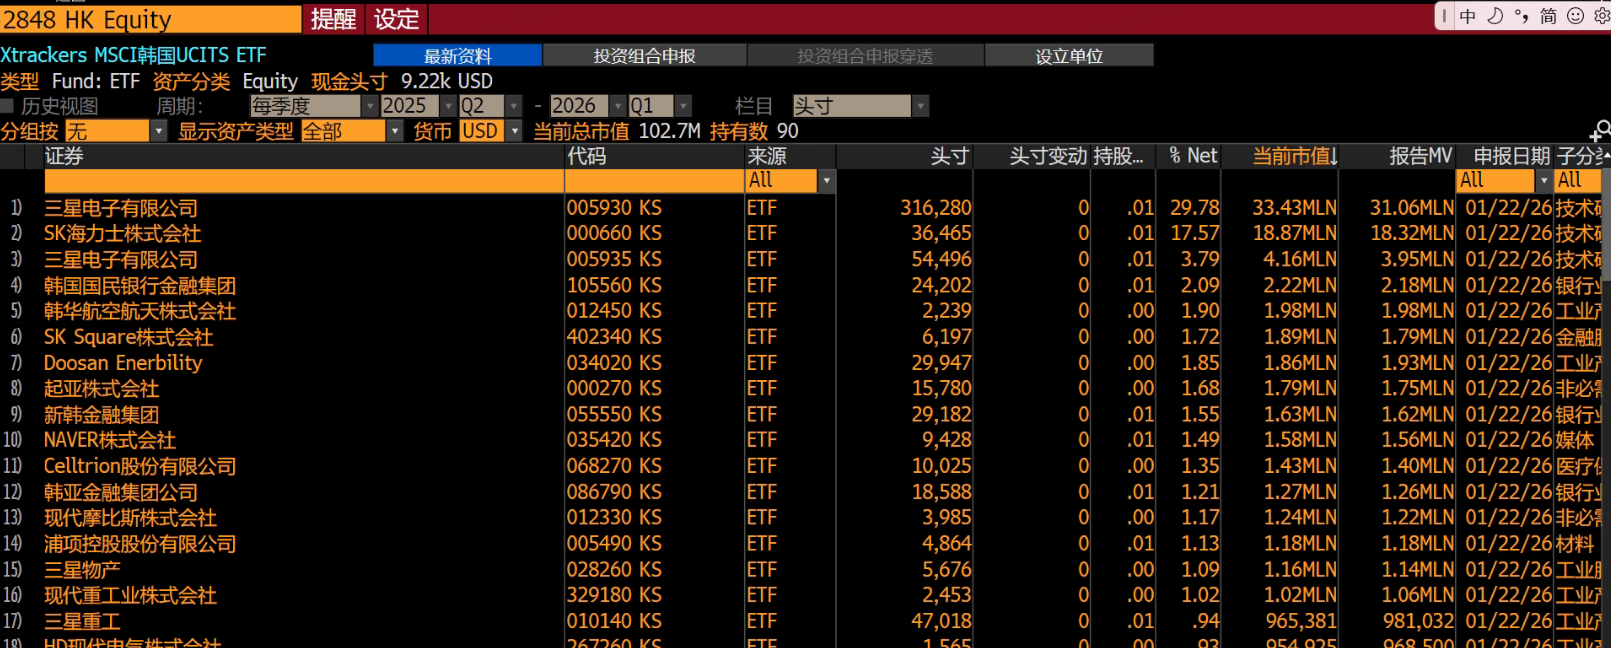This screenshot has height=648, width=1611.
Task: Open the 货币 USD dropdown
Action: point(490,131)
